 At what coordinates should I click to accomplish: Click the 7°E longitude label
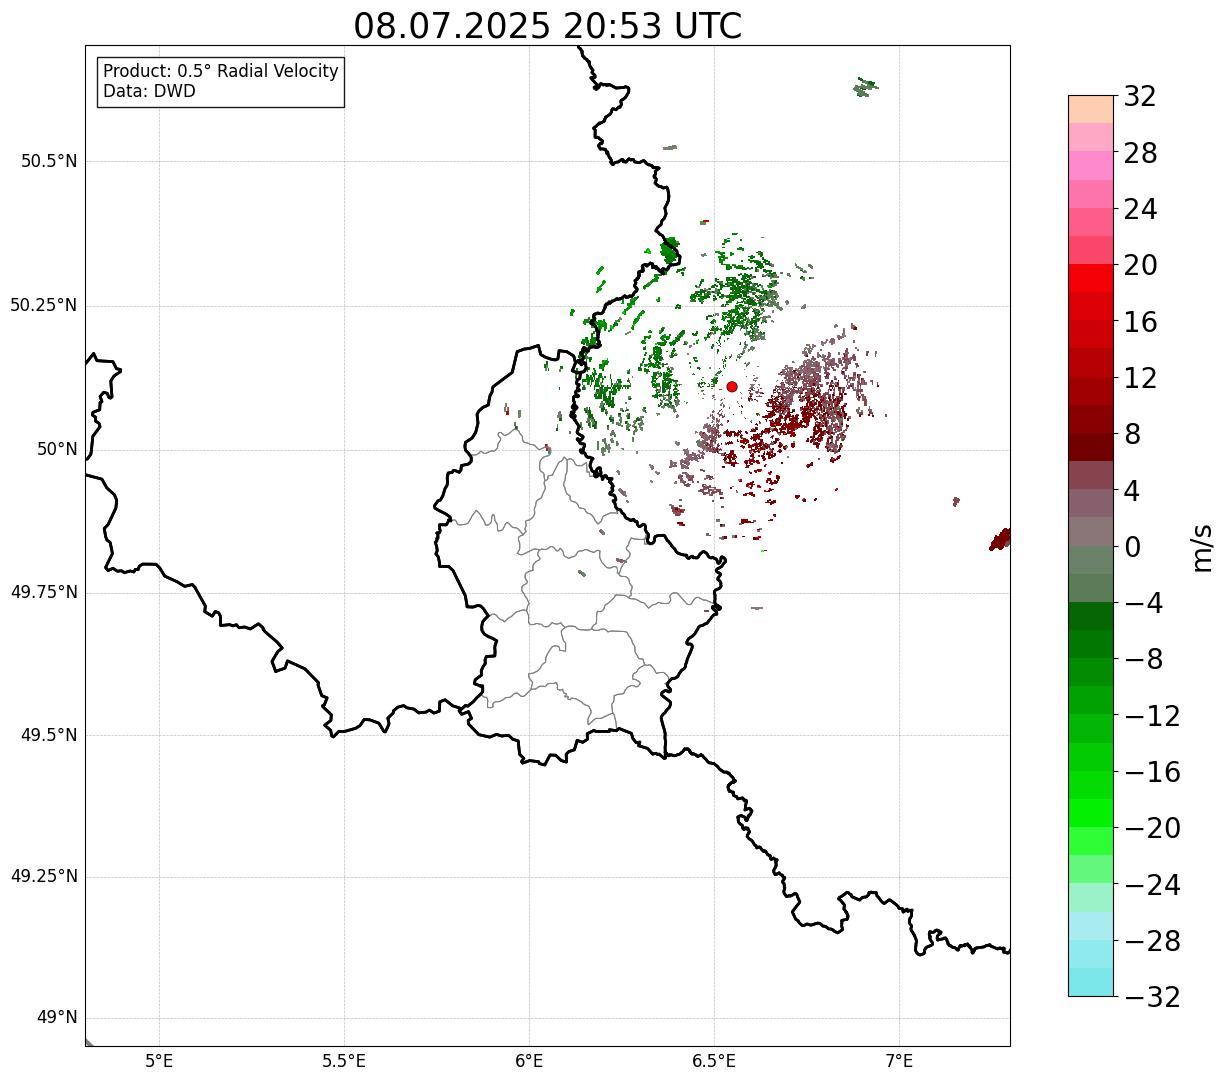click(x=899, y=1060)
